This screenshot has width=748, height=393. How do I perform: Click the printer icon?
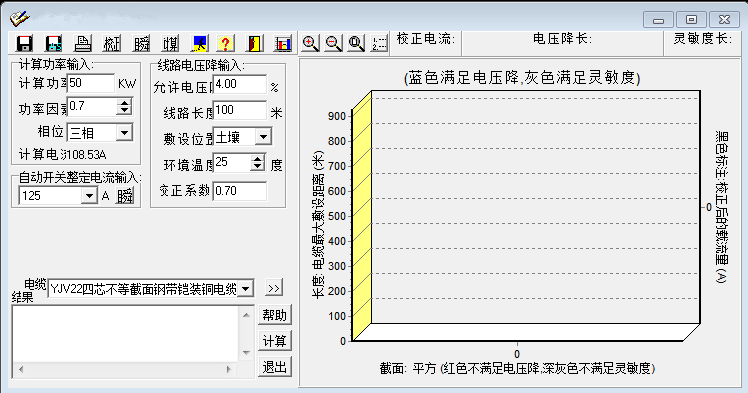83,43
